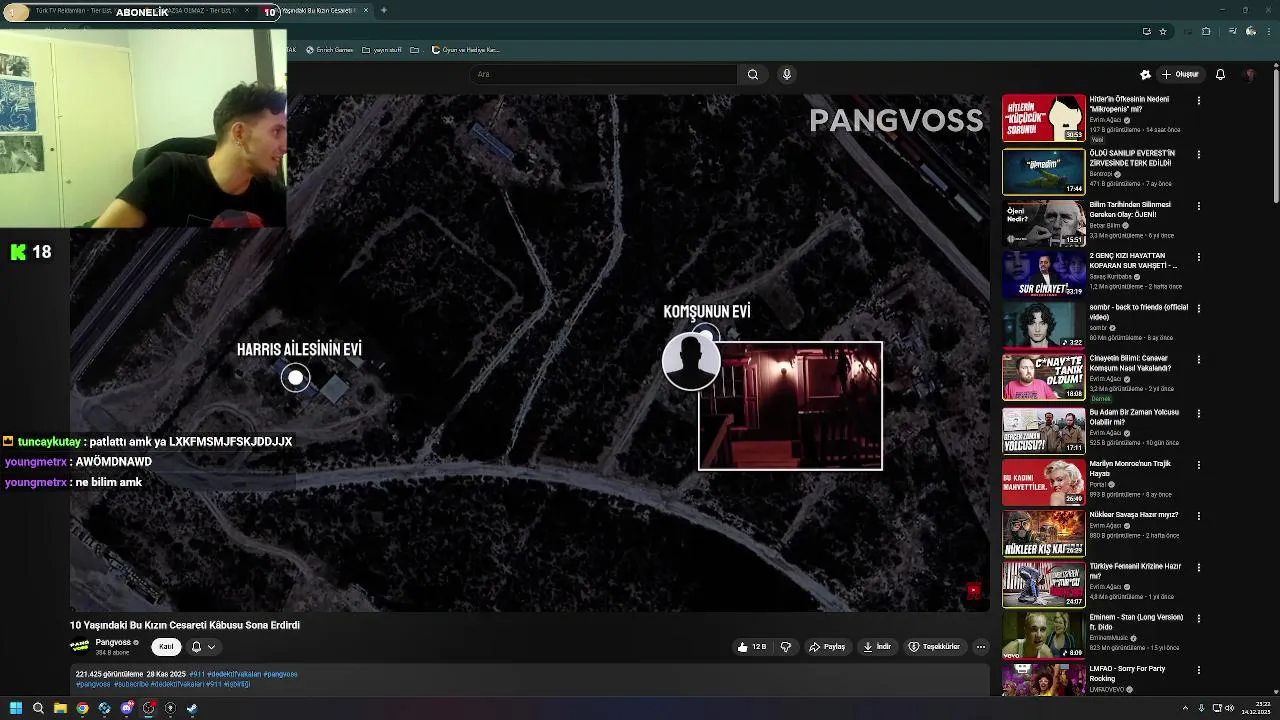Click the cast/install icon in address bar
Image resolution: width=1280 pixels, height=720 pixels.
1146,31
